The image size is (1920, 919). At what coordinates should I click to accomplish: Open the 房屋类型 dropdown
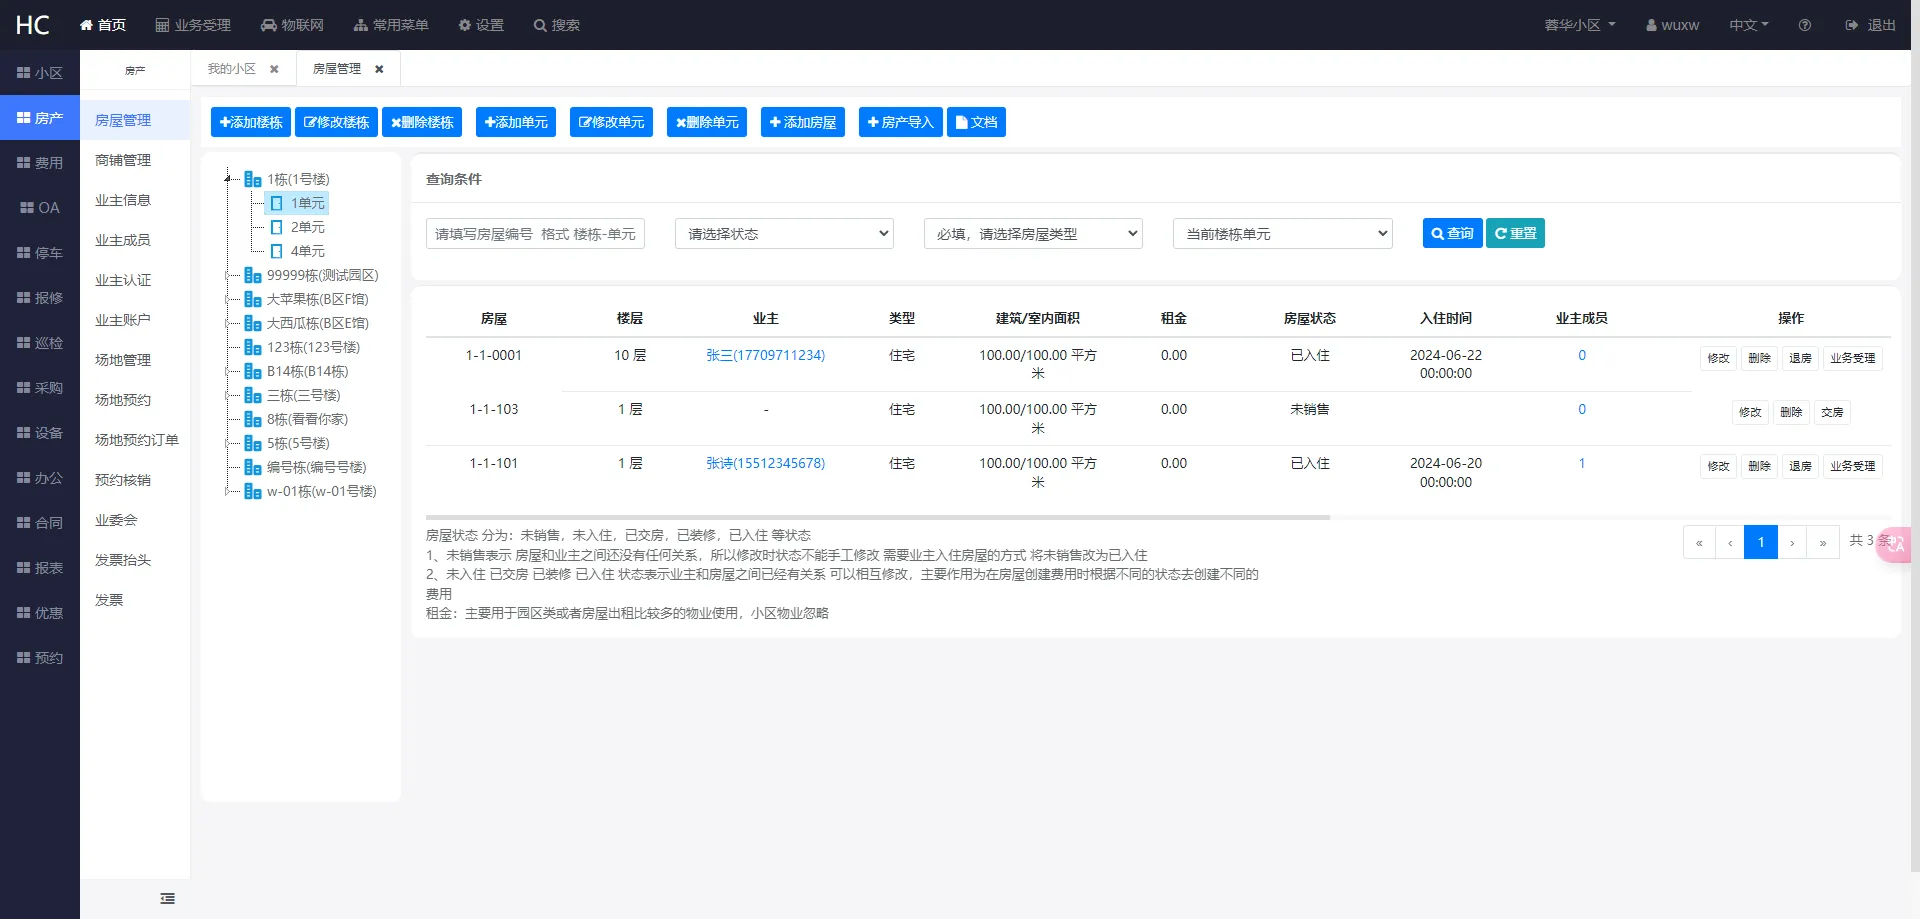click(1033, 234)
